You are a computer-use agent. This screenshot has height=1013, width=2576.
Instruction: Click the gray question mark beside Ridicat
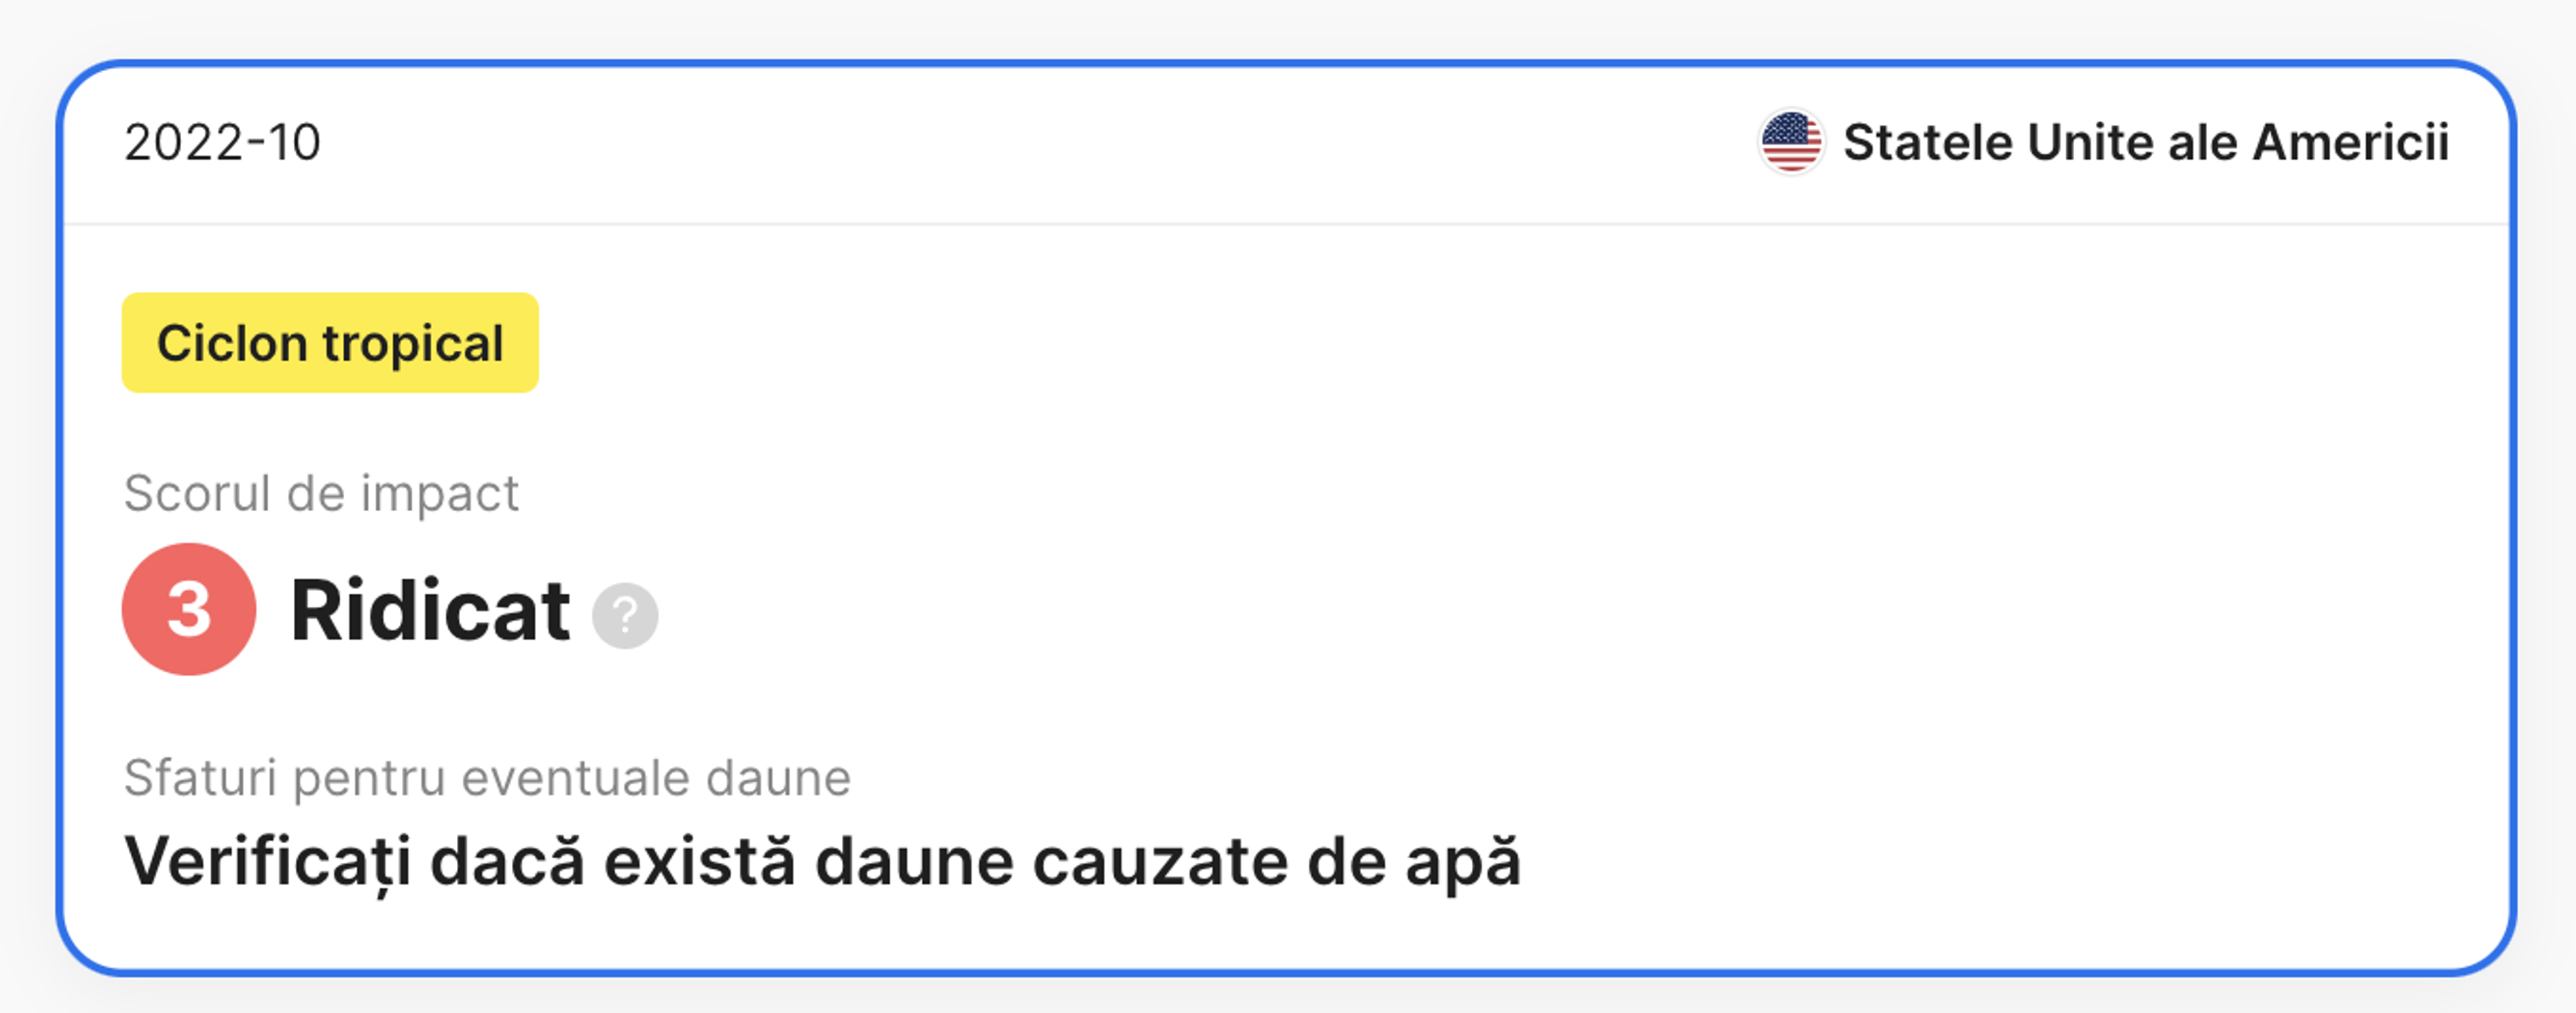[625, 615]
